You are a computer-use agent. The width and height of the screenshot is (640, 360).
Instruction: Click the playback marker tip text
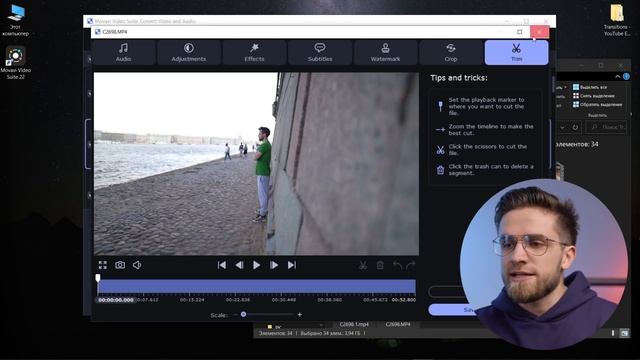tap(486, 106)
